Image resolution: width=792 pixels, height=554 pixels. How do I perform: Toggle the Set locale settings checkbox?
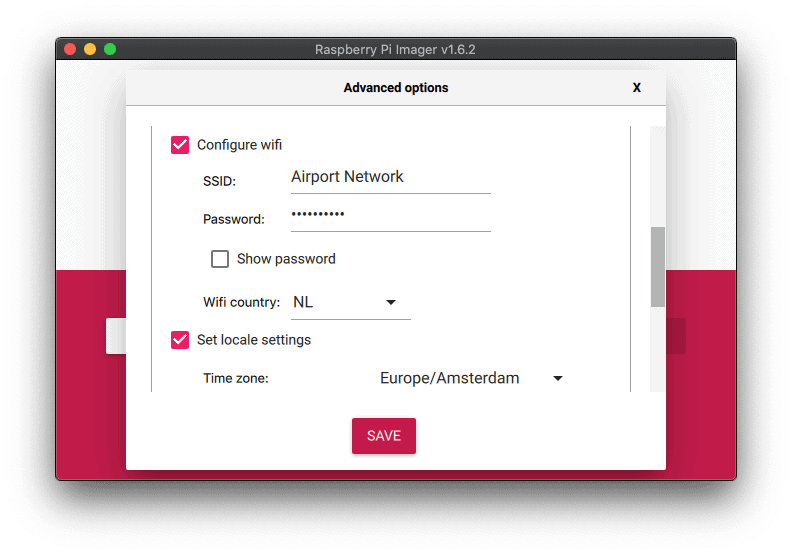[x=180, y=340]
